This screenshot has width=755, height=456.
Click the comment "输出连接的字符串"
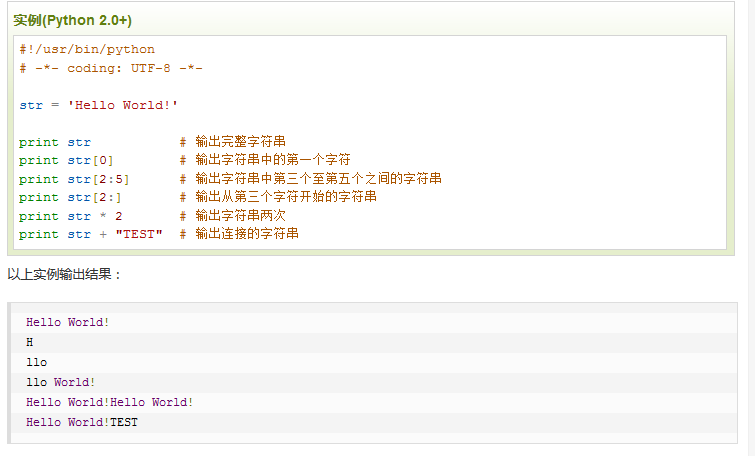(247, 234)
